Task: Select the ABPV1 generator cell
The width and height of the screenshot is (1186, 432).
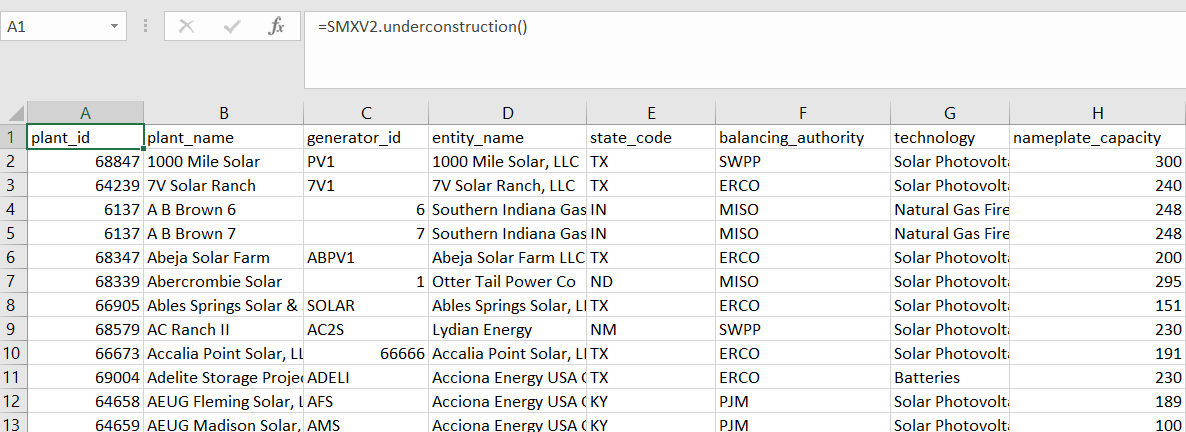Action: [366, 257]
